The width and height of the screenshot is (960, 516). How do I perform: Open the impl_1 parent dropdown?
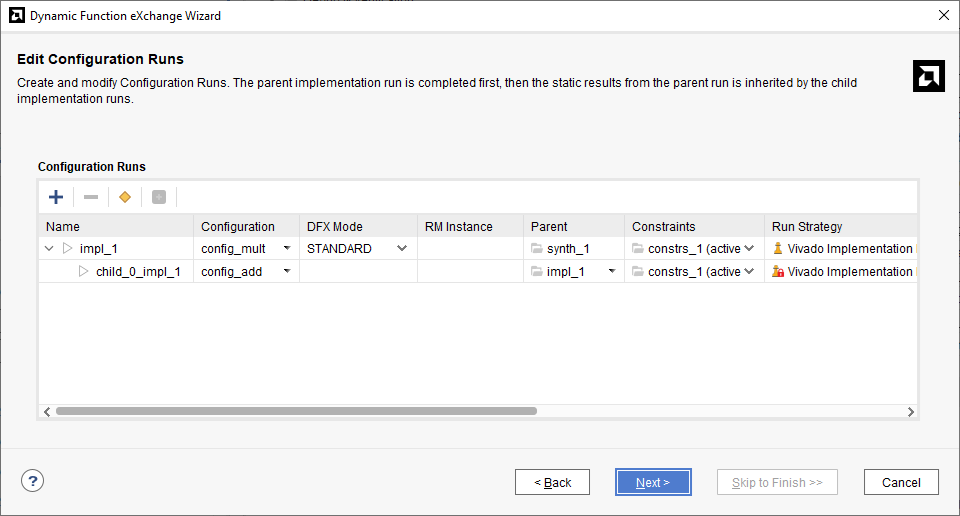612,272
